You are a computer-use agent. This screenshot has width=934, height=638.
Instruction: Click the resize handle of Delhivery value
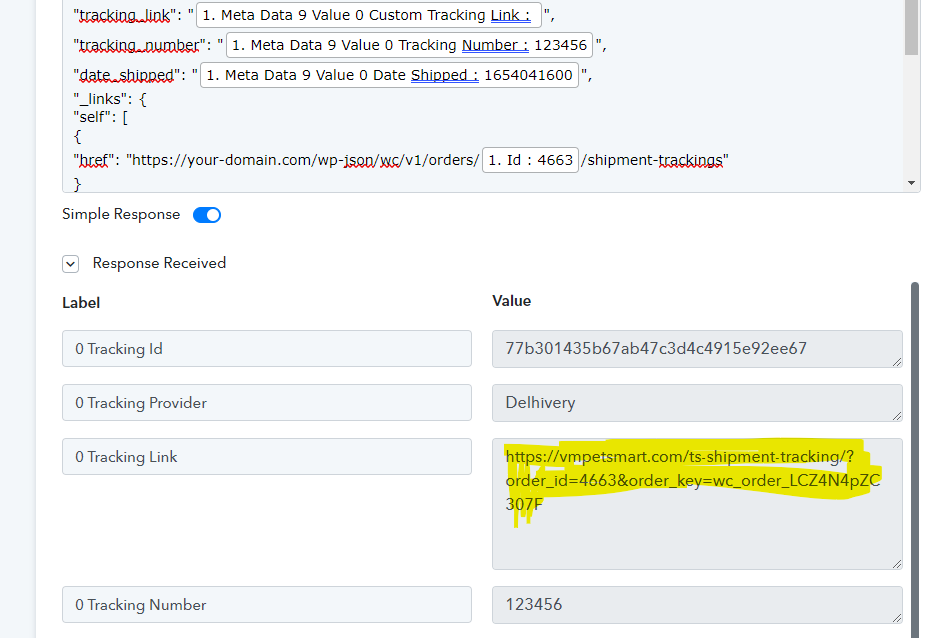[896, 415]
